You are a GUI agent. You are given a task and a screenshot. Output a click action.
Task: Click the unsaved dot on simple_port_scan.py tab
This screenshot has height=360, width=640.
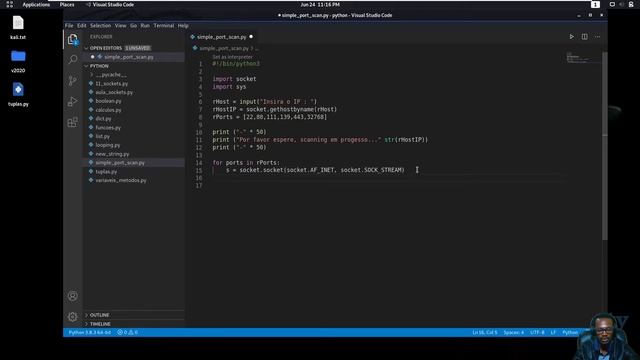[x=251, y=37]
